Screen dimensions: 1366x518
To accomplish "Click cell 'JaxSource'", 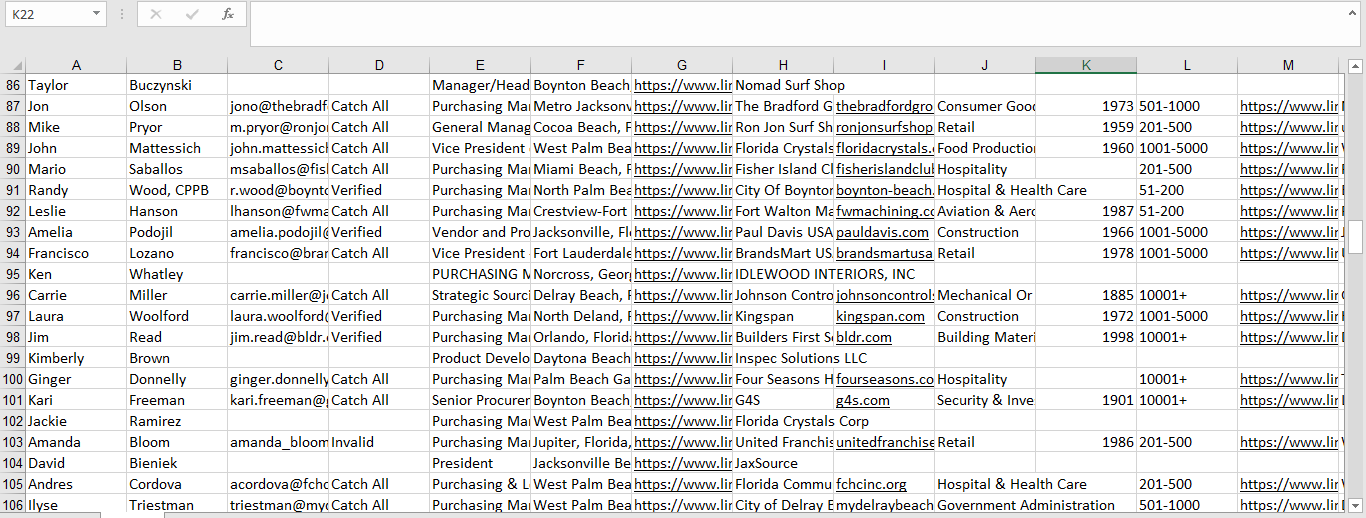I will click(x=783, y=463).
